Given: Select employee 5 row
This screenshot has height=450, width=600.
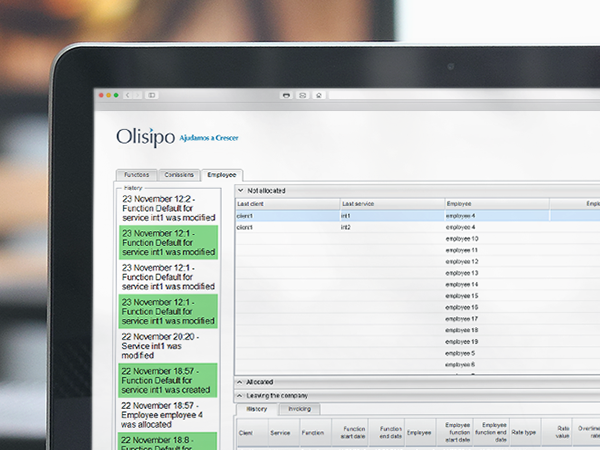Looking at the screenshot, I should point(417,353).
